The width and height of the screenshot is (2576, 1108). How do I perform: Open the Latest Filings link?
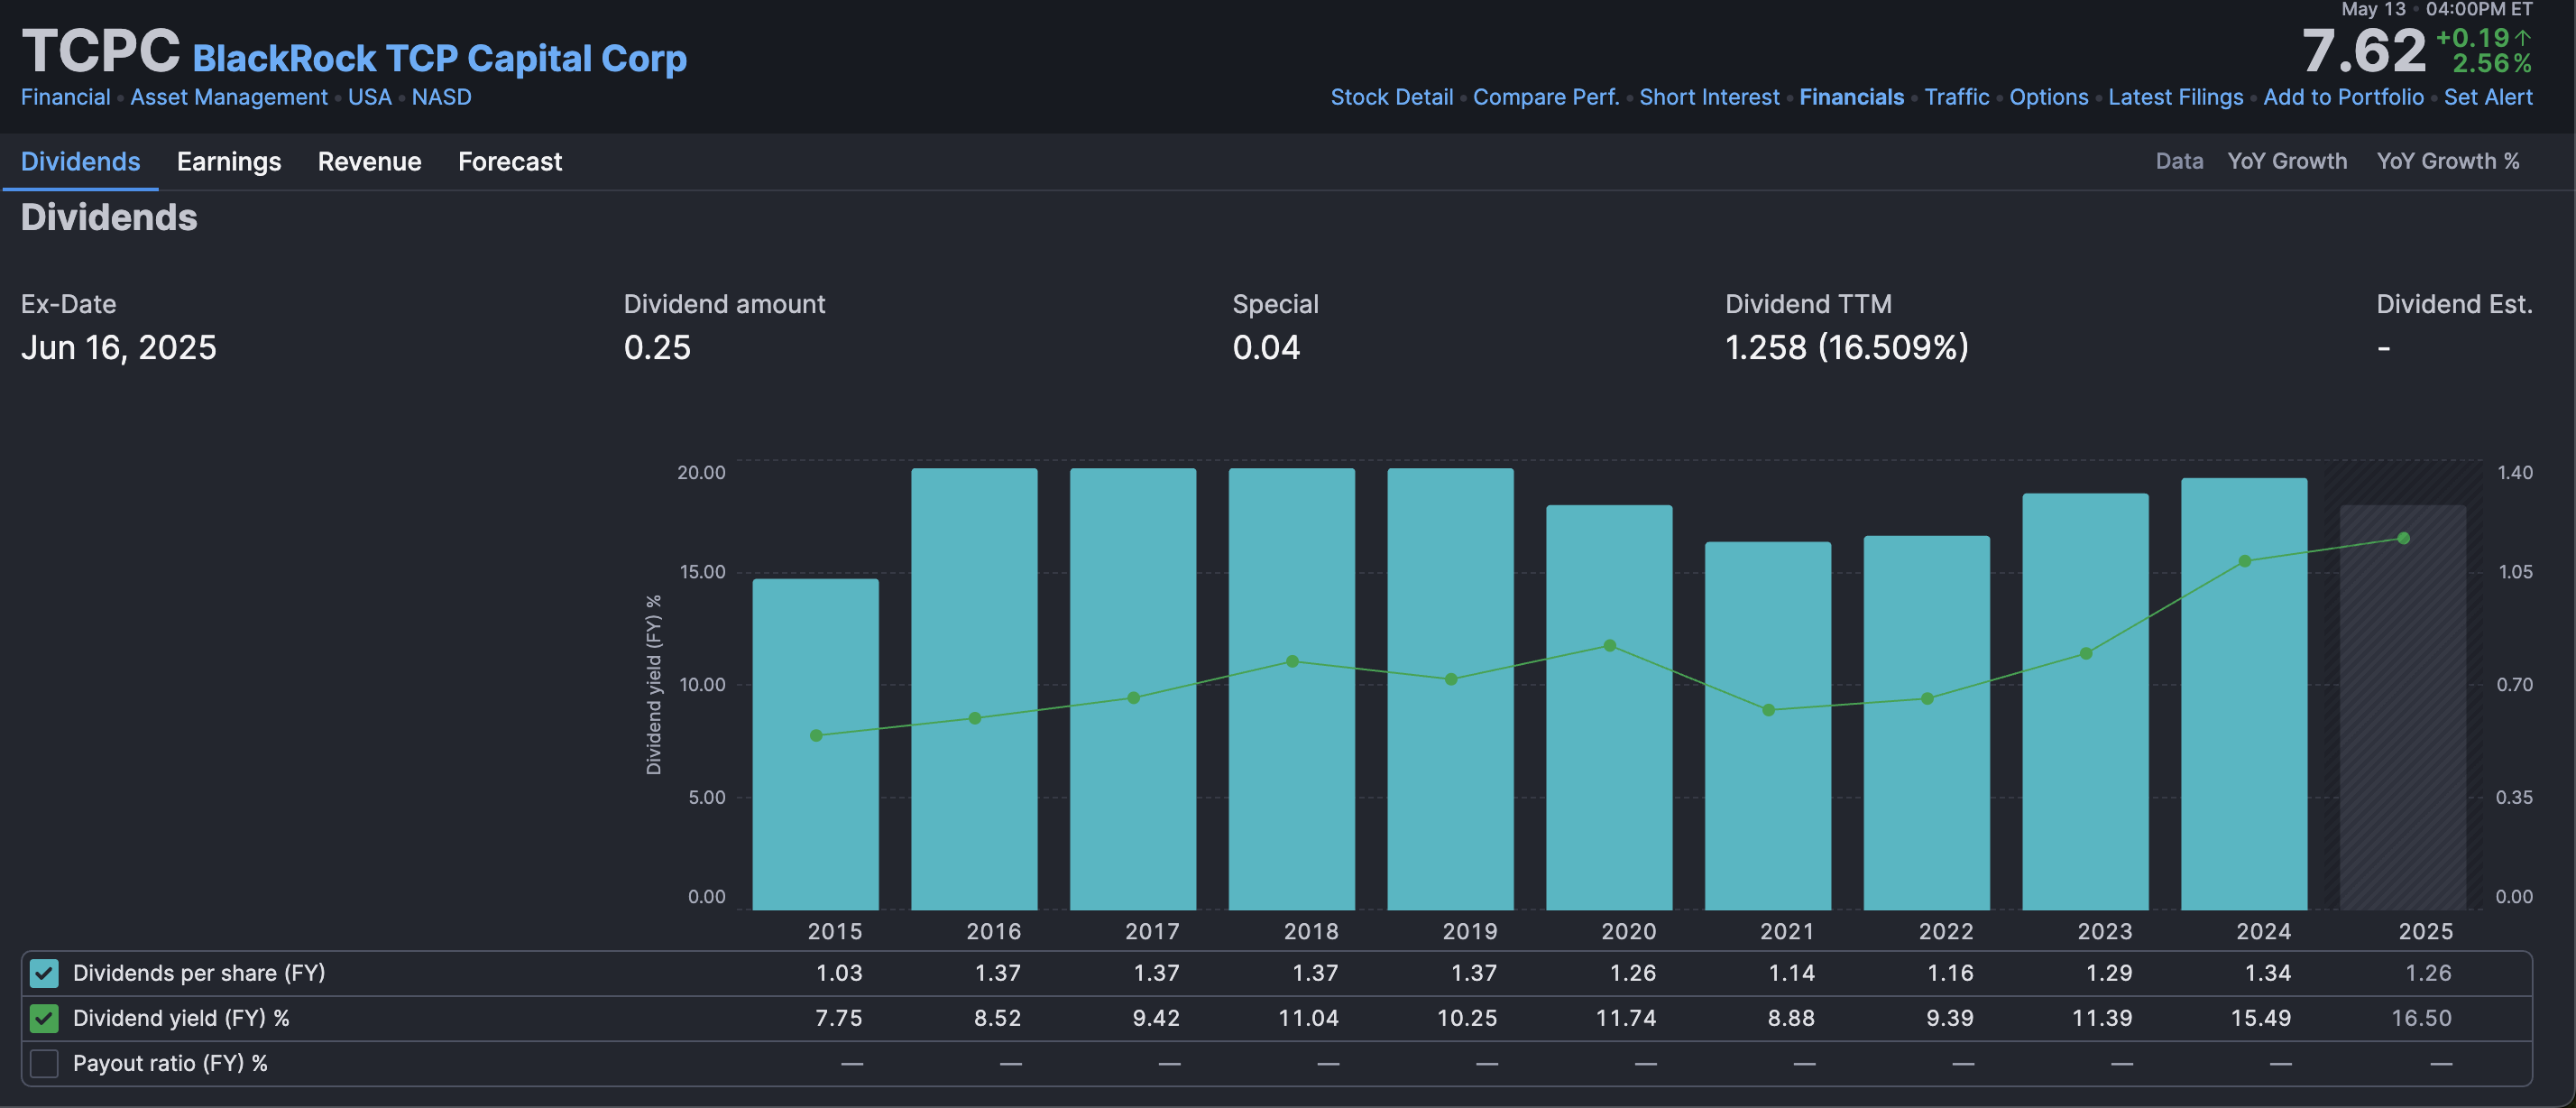[2175, 97]
